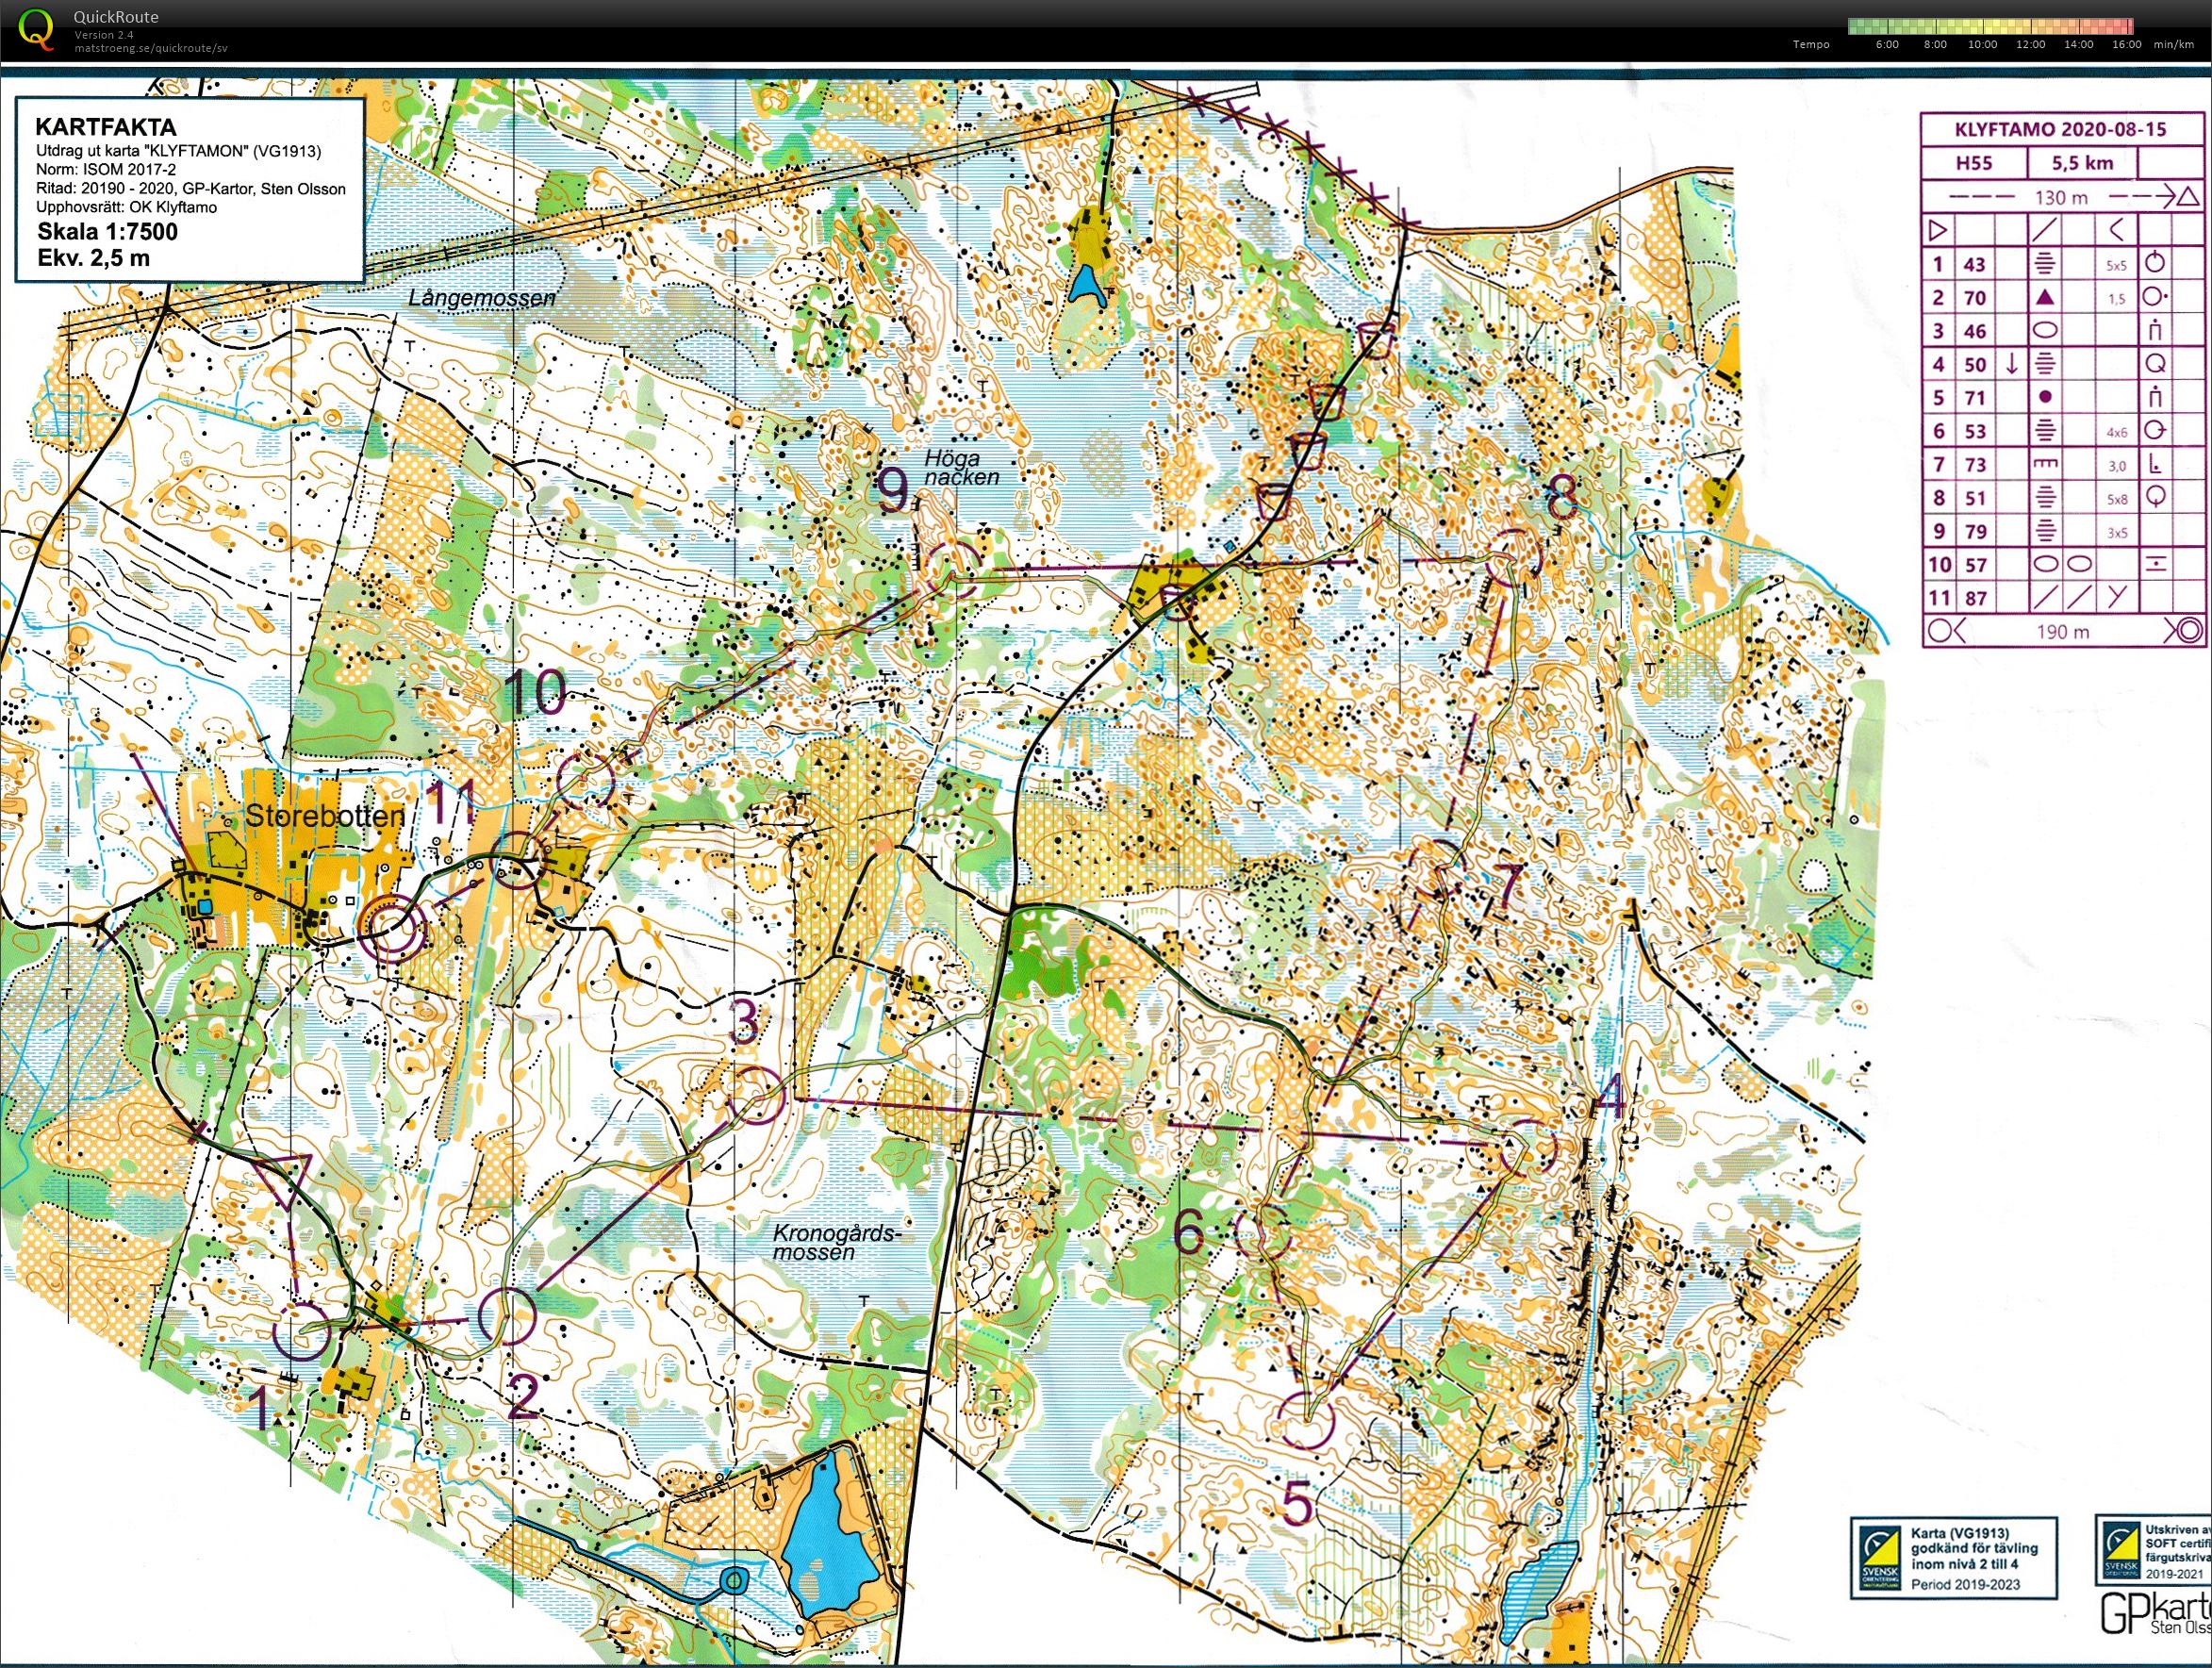Screen dimensions: 2212x1668
Task: Click the finish double circle on the map
Action: pyautogui.click(x=392, y=929)
